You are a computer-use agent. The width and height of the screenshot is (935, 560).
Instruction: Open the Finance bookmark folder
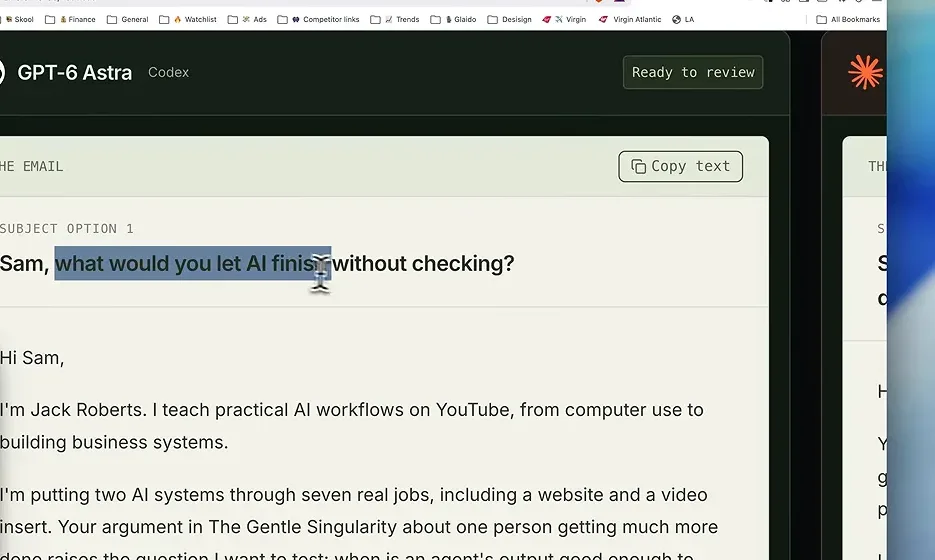[70, 20]
